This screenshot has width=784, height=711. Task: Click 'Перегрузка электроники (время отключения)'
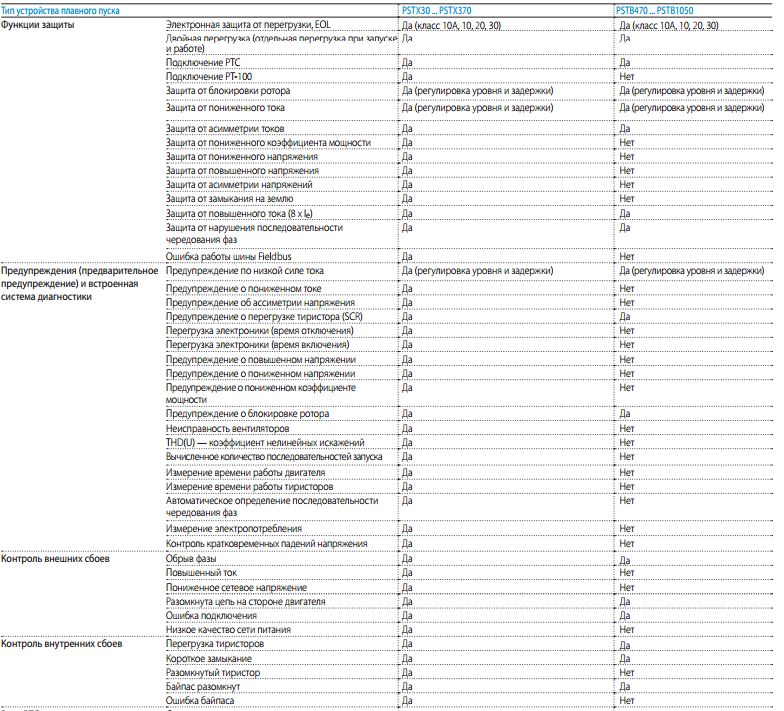[260, 330]
